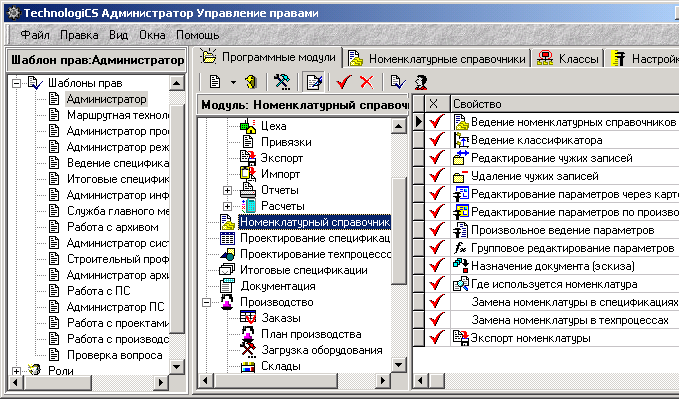Toggle checkmark for Назначение документа (эскиза)

coord(437,266)
